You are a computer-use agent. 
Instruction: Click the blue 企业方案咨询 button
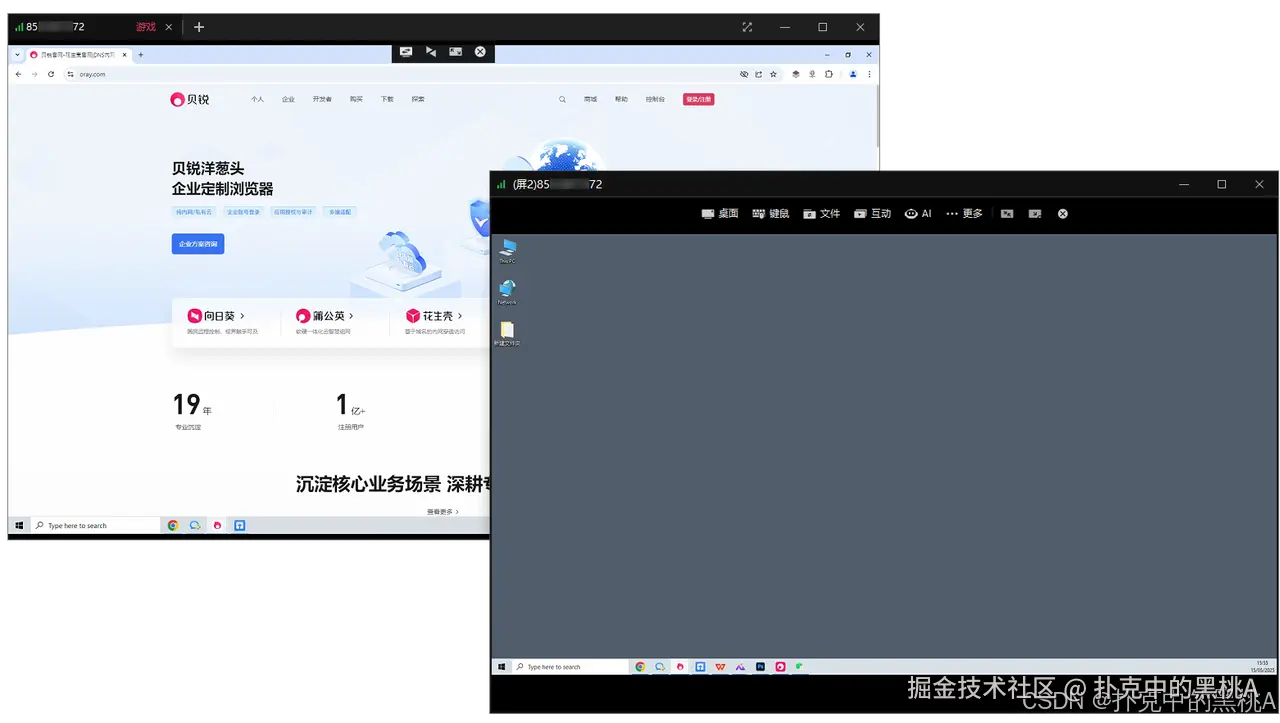coord(198,243)
